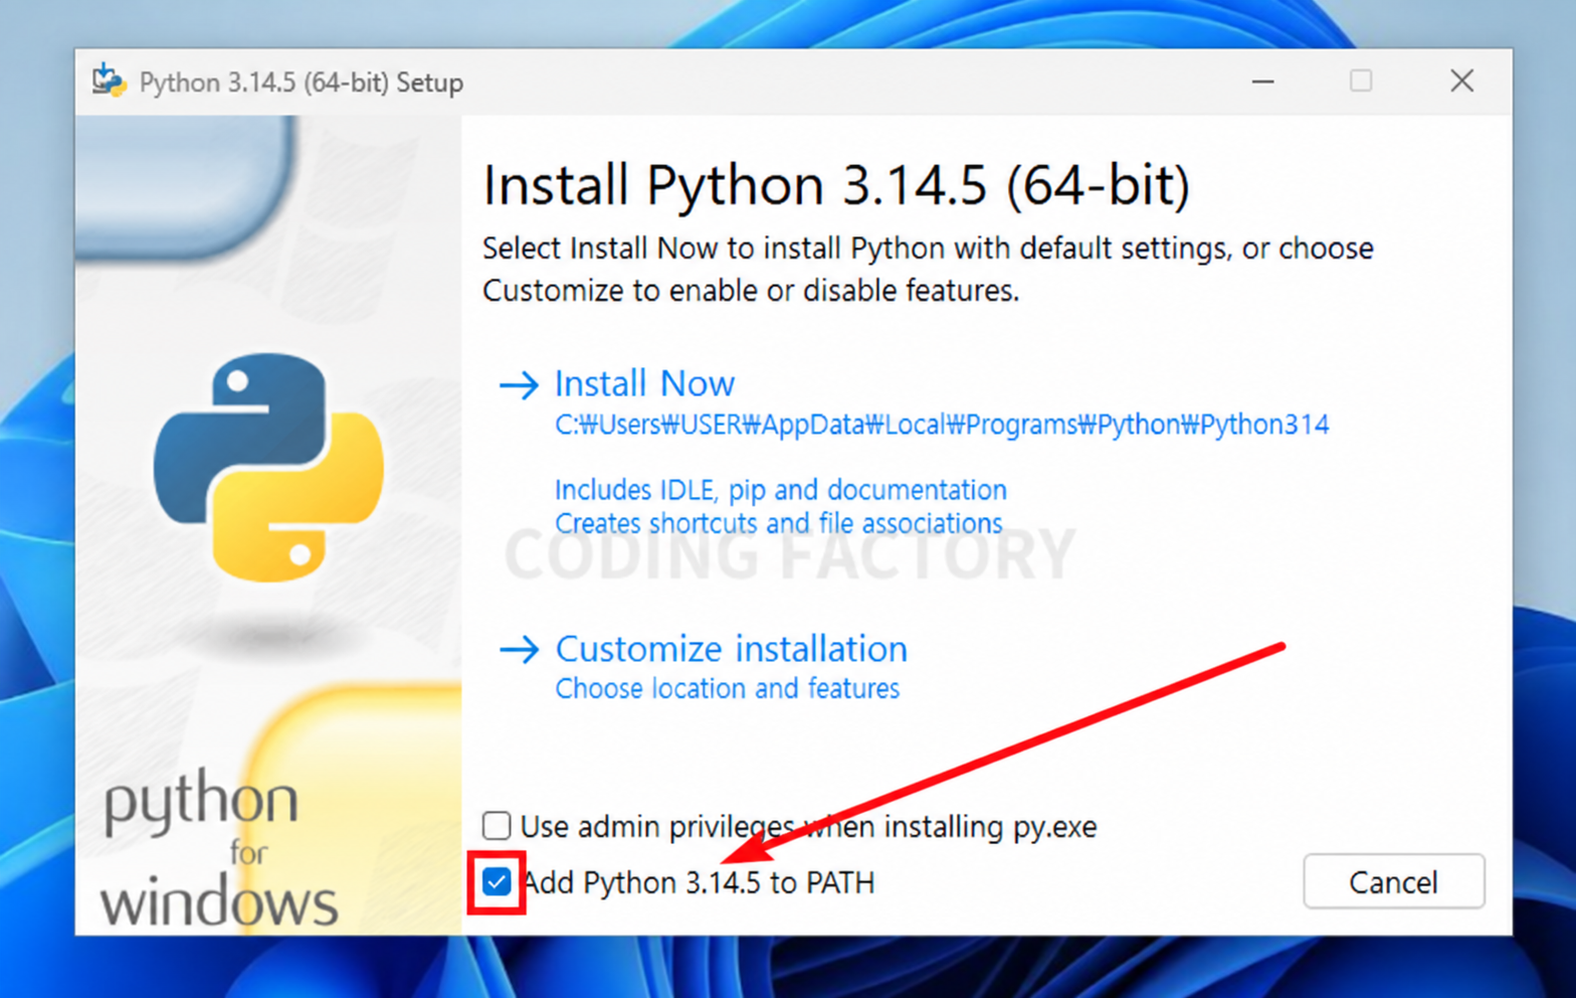Click the Install Now arrow icon

(x=519, y=385)
